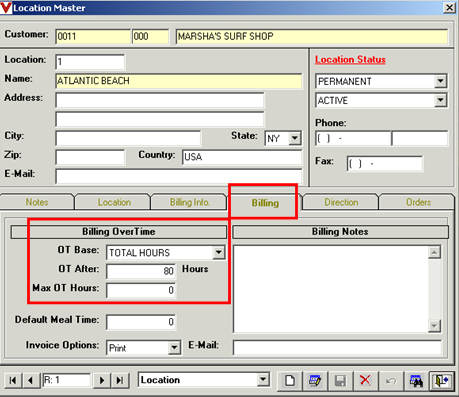Open the Invoice Options Print dropdown
This screenshot has width=459, height=397.
point(174,348)
